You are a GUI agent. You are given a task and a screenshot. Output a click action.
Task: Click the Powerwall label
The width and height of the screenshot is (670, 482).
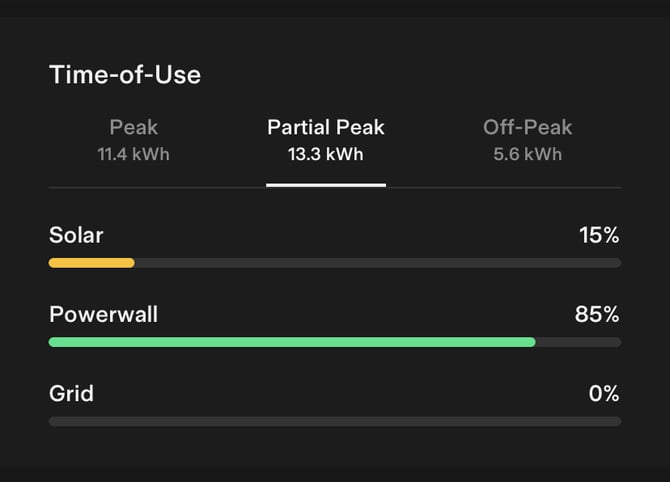coord(103,315)
